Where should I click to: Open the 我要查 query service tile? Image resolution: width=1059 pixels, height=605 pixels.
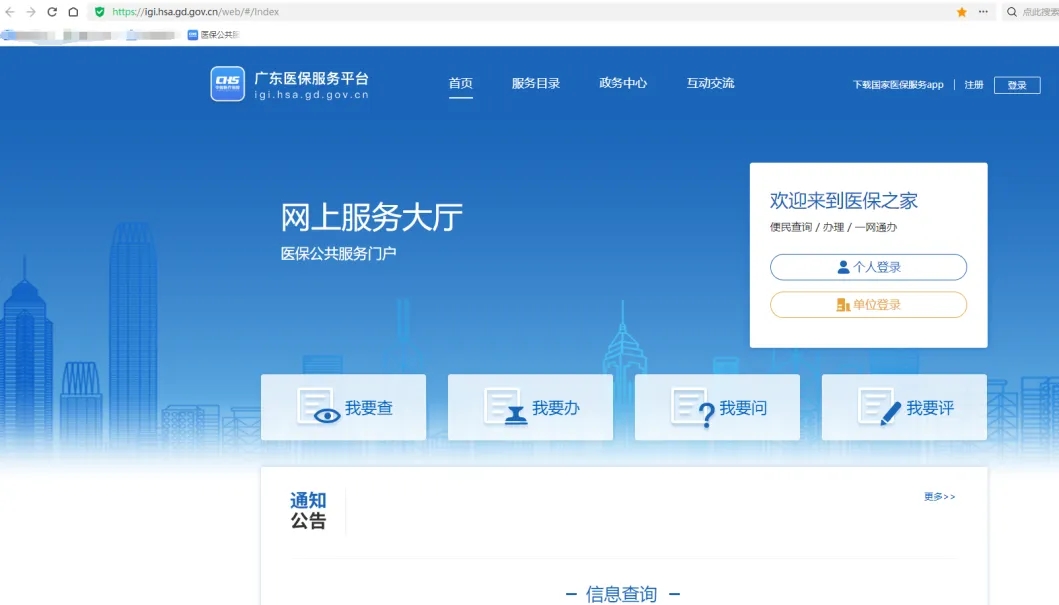343,408
